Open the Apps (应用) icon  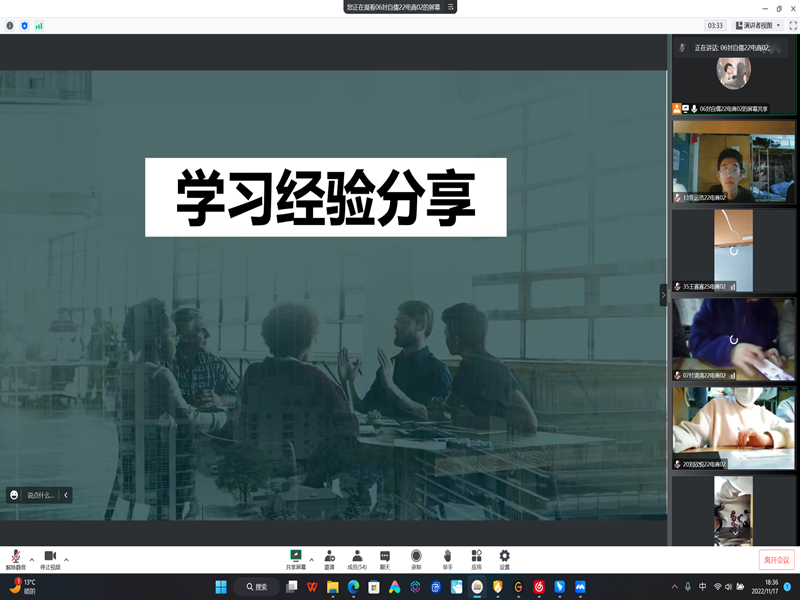click(476, 557)
